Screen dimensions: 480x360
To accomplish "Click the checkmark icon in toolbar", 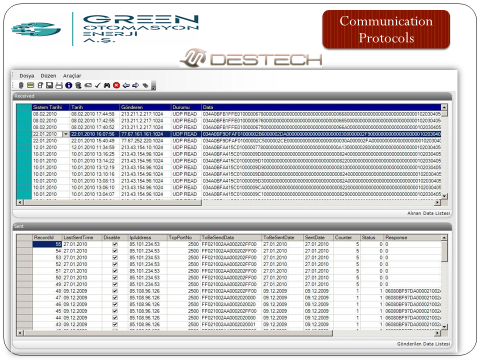I will click(97, 85).
